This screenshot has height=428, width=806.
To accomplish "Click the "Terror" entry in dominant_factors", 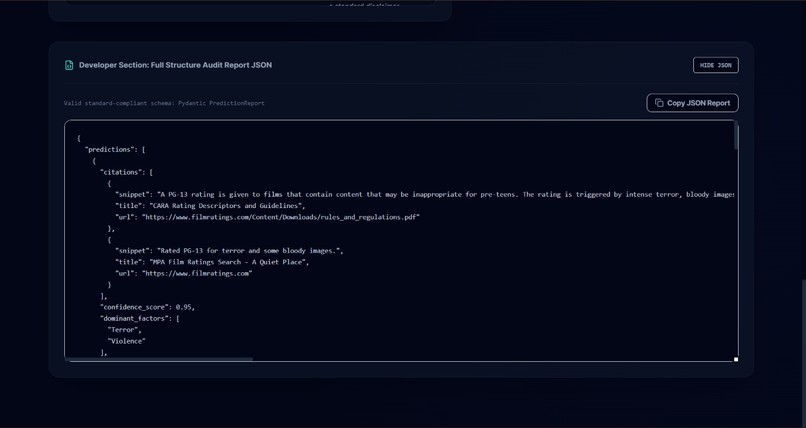I will pos(124,330).
